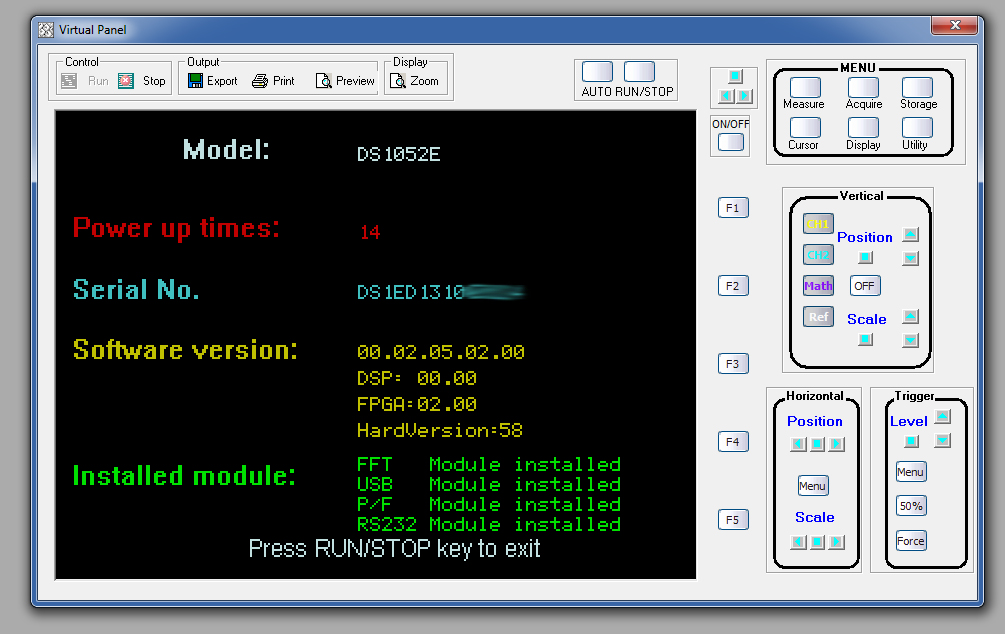Click the F4 softkey

click(x=733, y=442)
